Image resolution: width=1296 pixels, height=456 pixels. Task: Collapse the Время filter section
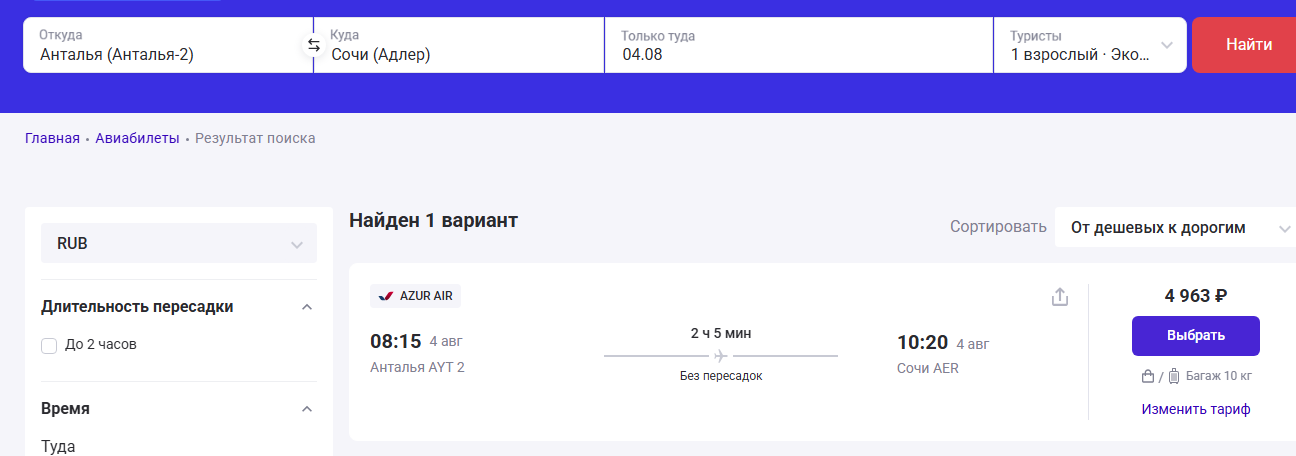pos(307,409)
